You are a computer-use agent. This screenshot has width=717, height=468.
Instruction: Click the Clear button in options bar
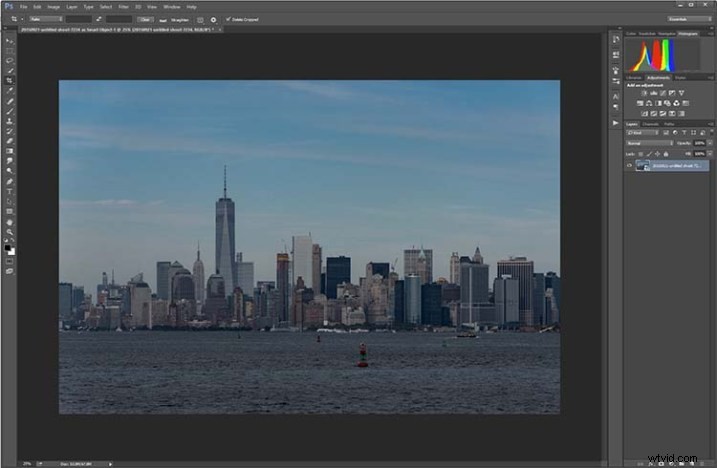145,19
